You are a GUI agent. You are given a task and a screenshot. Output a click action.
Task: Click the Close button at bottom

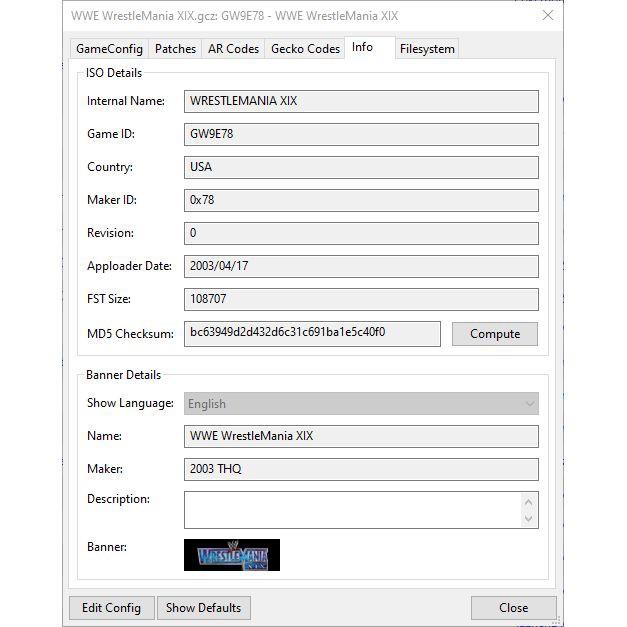(513, 608)
